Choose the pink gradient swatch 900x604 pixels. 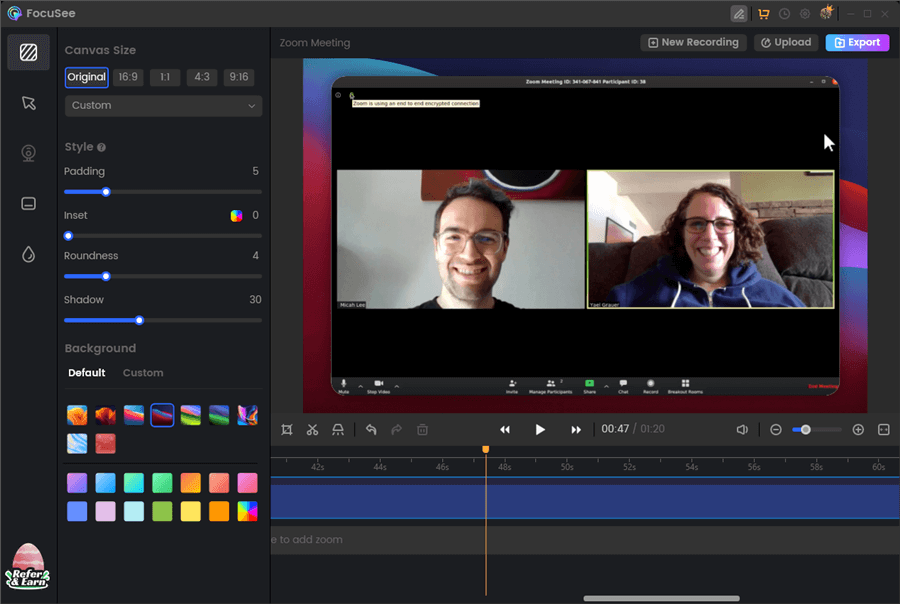pyautogui.click(x=247, y=483)
